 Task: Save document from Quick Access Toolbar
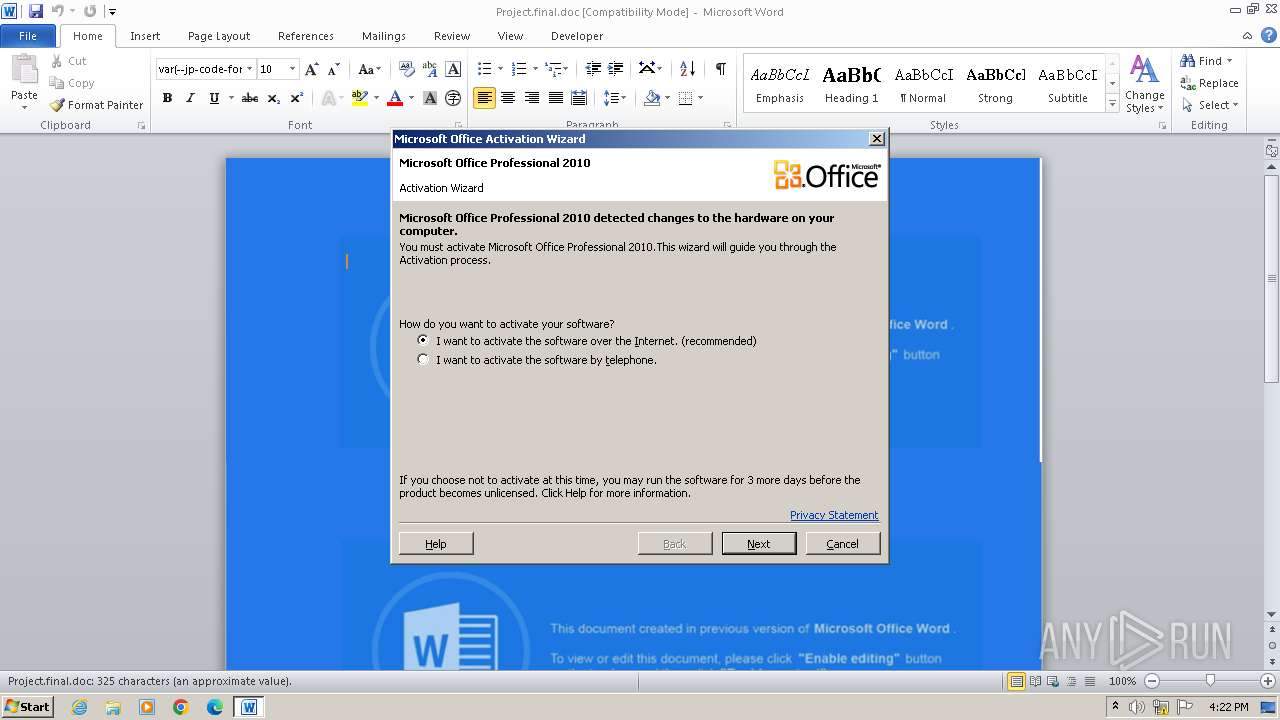(36, 11)
